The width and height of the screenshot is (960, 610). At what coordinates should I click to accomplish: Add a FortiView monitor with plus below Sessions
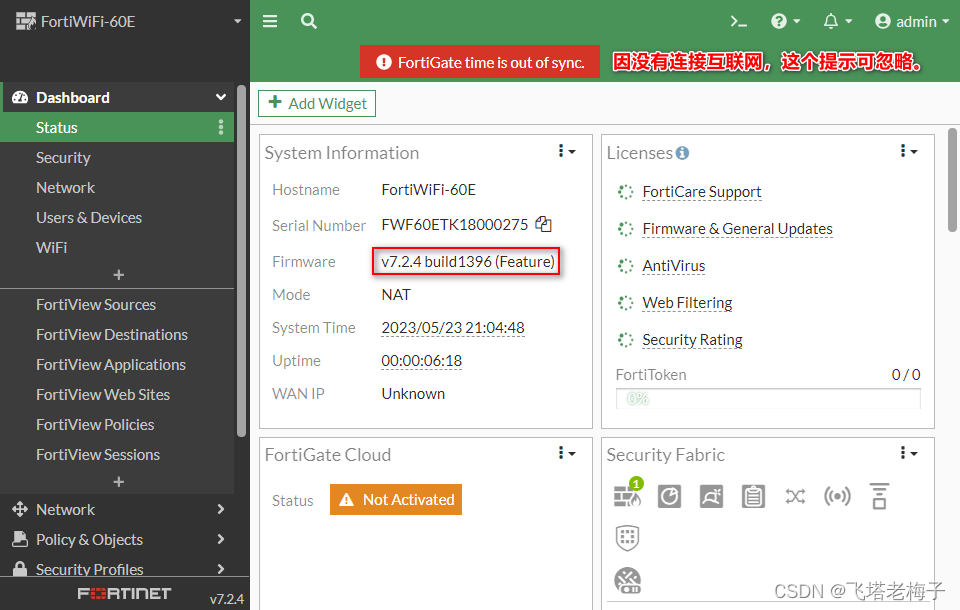118,482
